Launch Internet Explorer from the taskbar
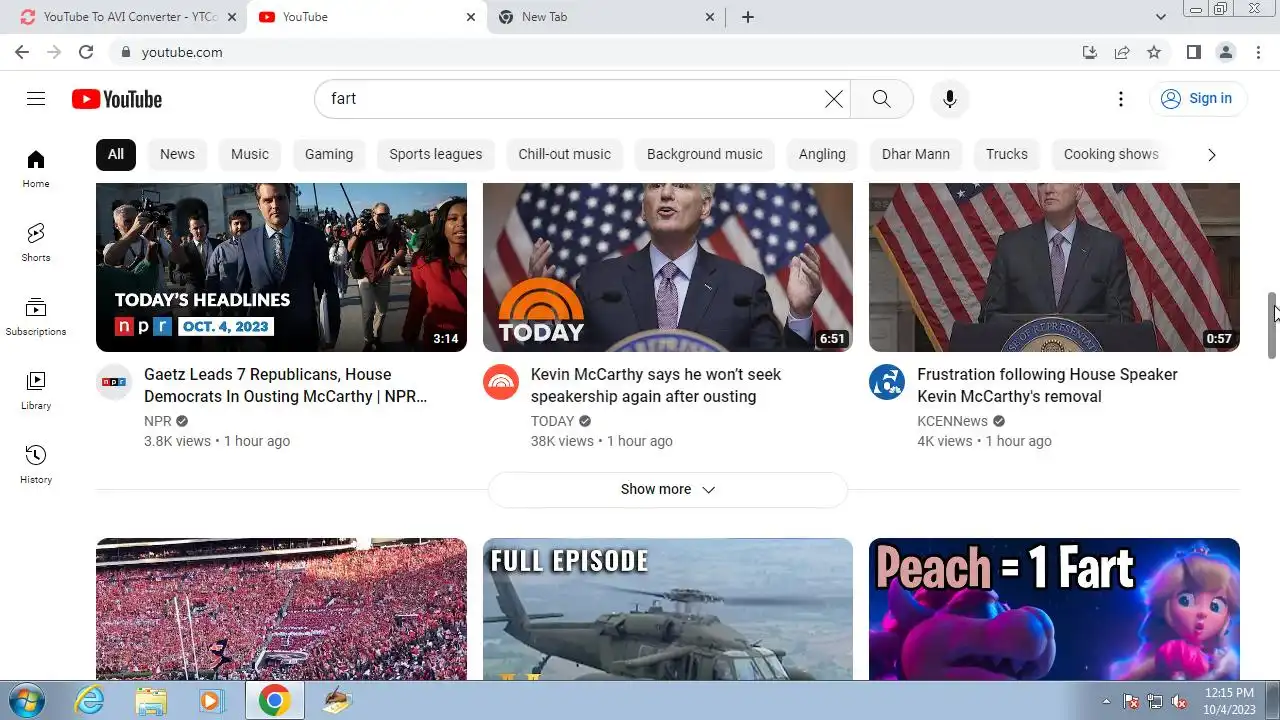The width and height of the screenshot is (1280, 720). (x=90, y=700)
